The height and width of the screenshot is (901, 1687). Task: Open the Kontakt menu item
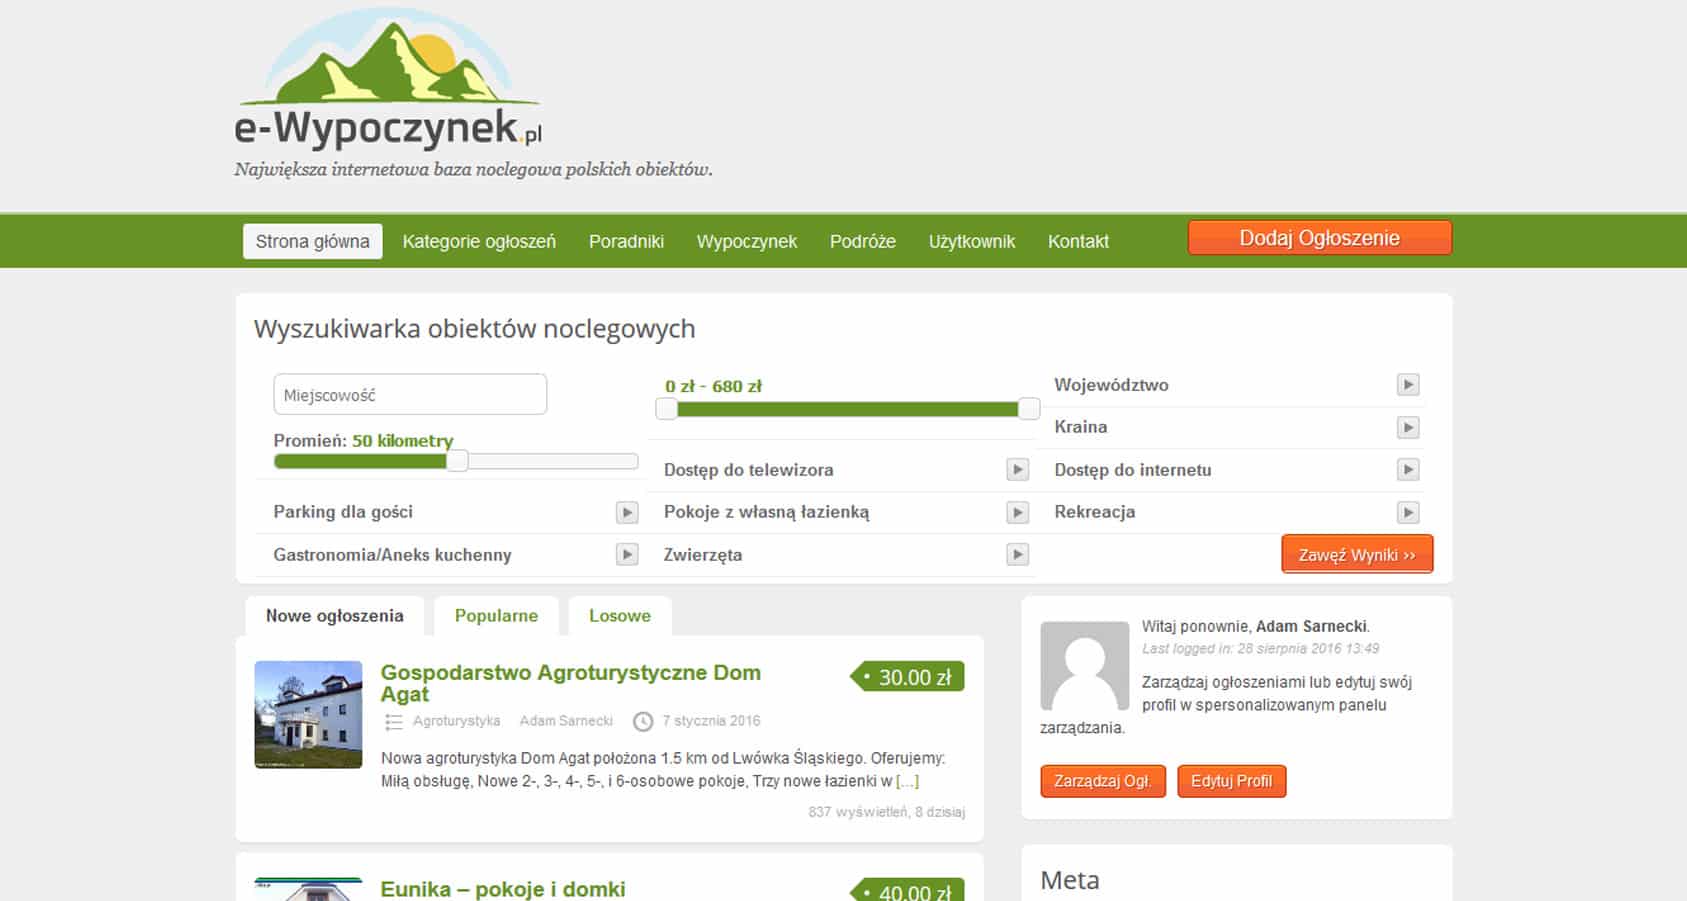pyautogui.click(x=1078, y=241)
